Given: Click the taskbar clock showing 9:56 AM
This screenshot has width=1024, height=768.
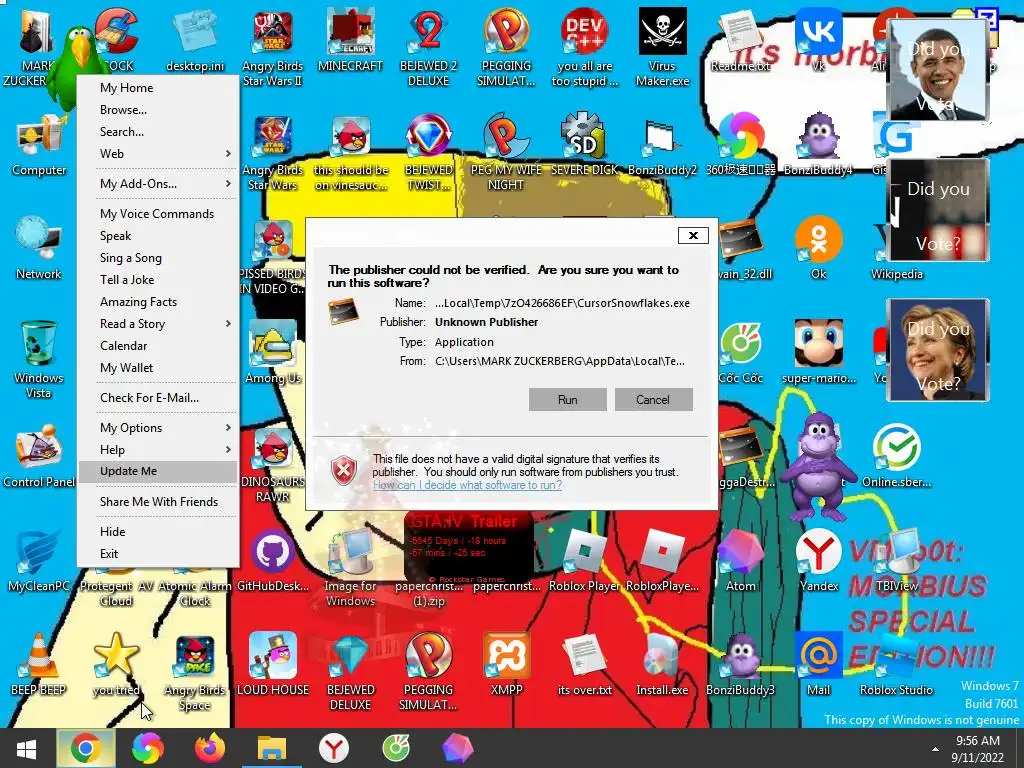Looking at the screenshot, I should pos(977,749).
